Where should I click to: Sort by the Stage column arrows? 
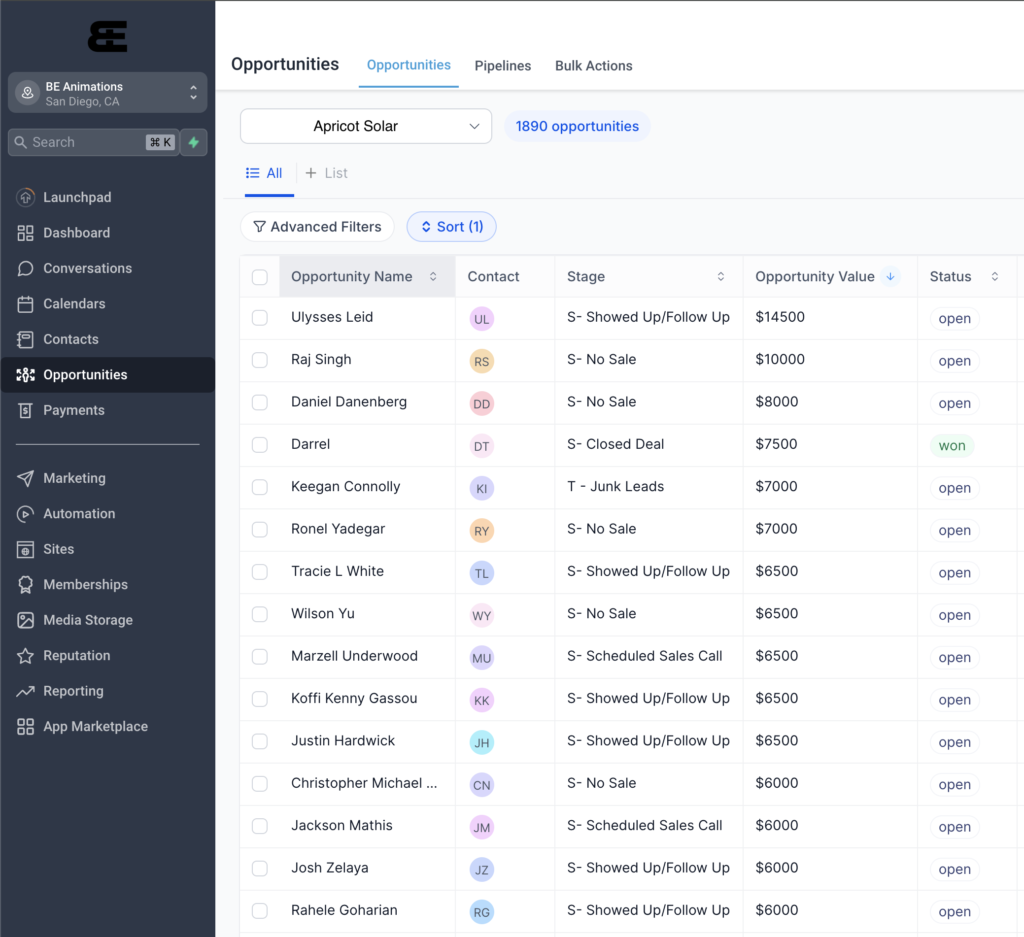721,277
